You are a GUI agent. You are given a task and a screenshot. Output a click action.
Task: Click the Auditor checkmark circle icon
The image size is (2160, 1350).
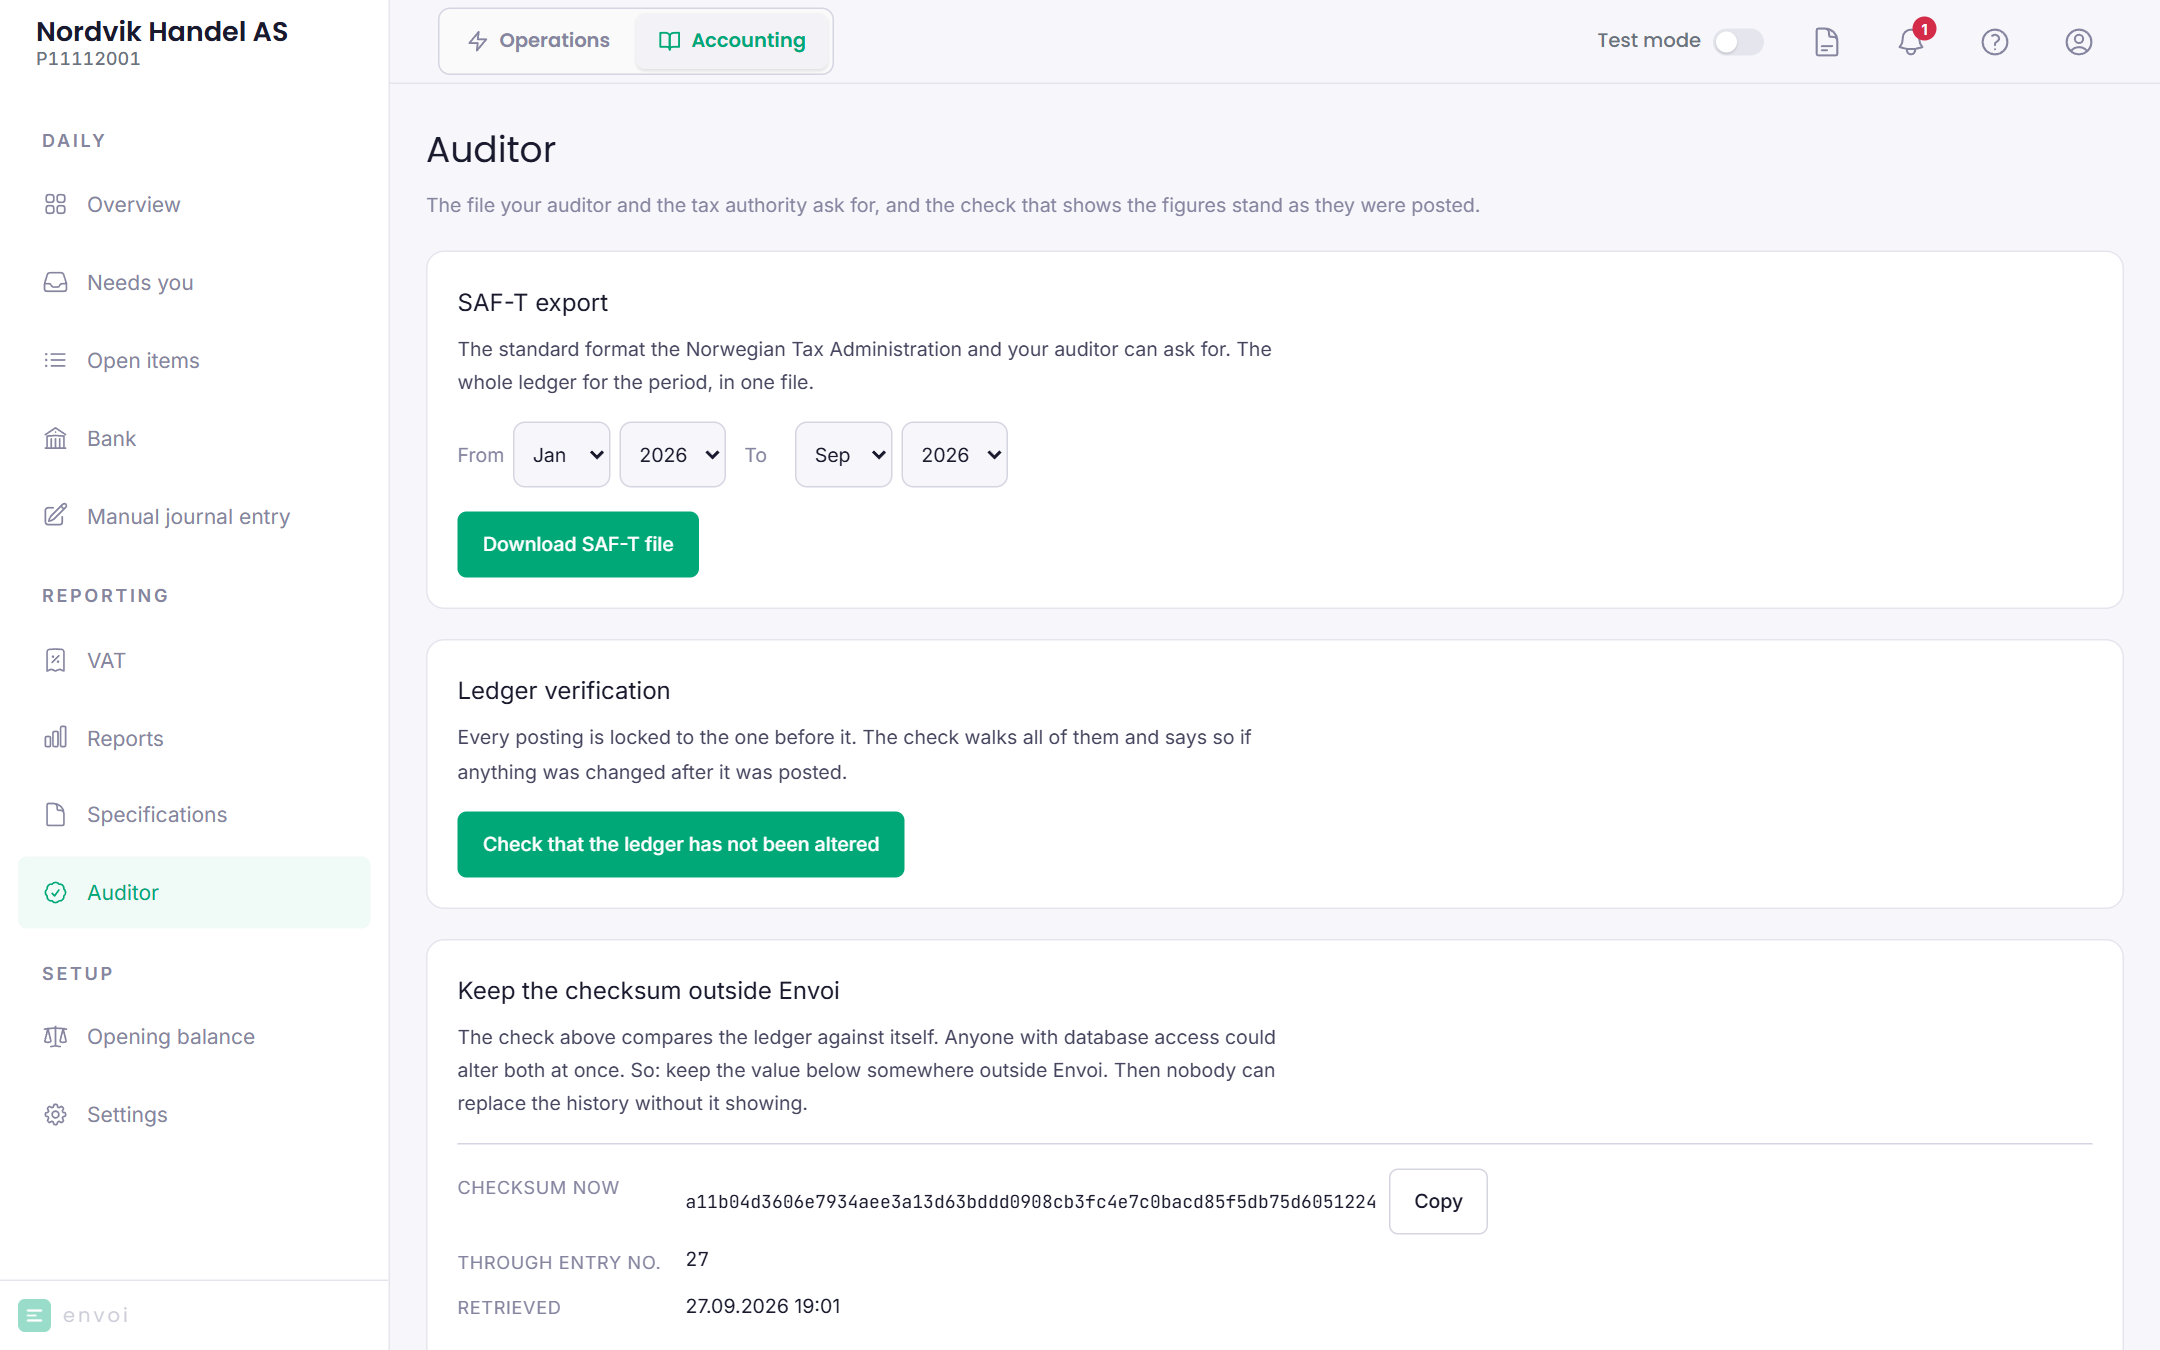(55, 892)
